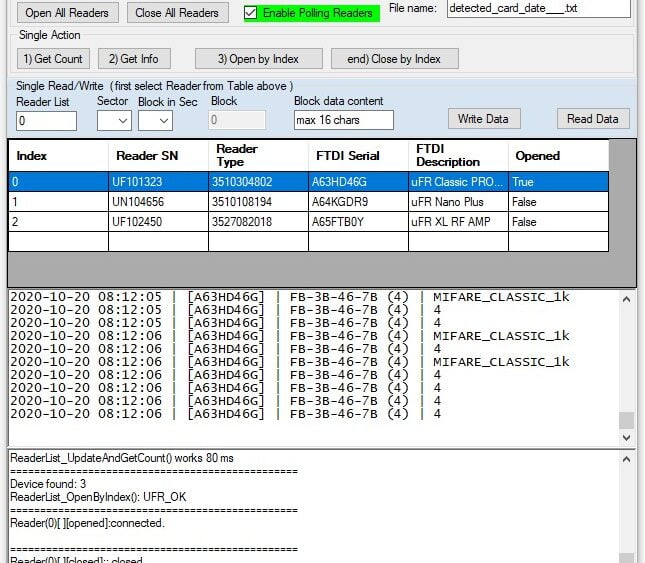Click the 2) Get Info button
Screen dimensions: 645x563
(x=134, y=59)
